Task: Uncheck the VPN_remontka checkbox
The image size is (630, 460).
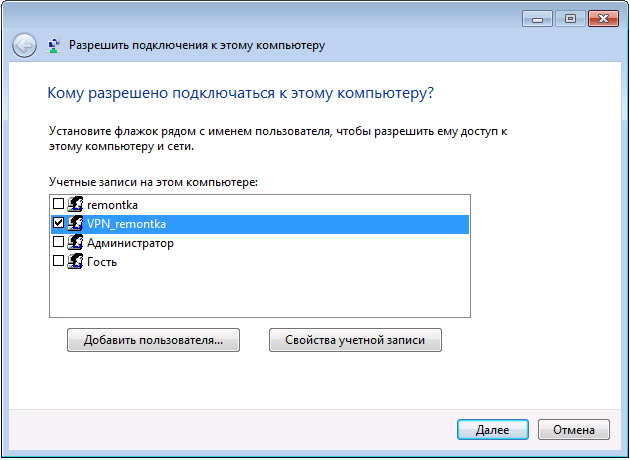Action: [58, 224]
